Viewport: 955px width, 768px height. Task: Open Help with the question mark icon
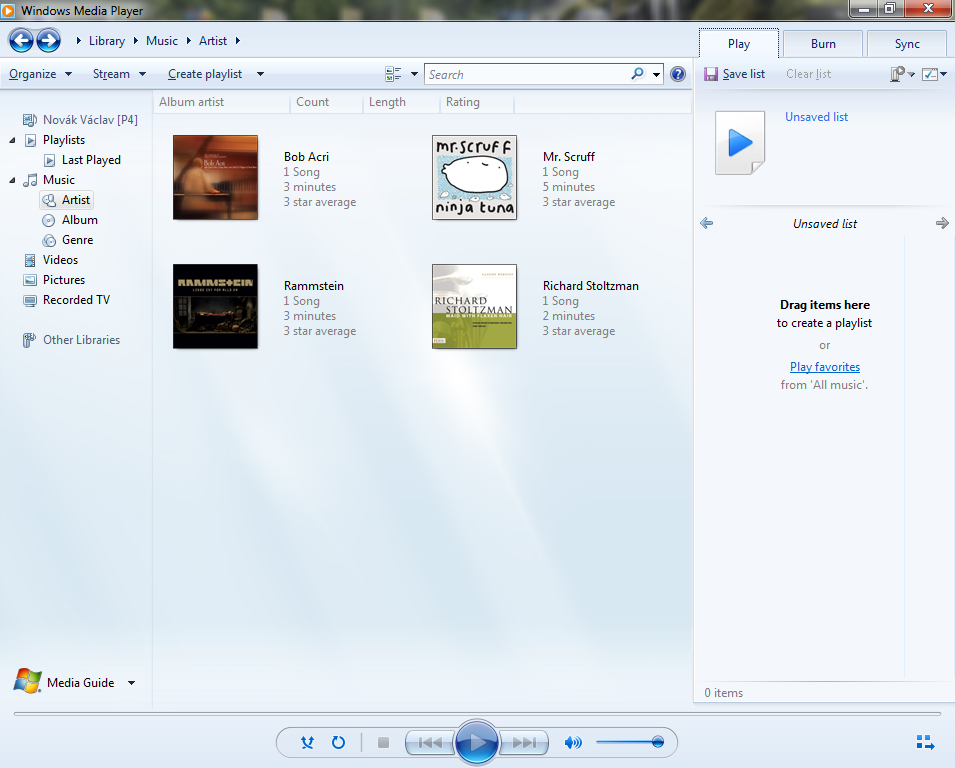tap(677, 74)
